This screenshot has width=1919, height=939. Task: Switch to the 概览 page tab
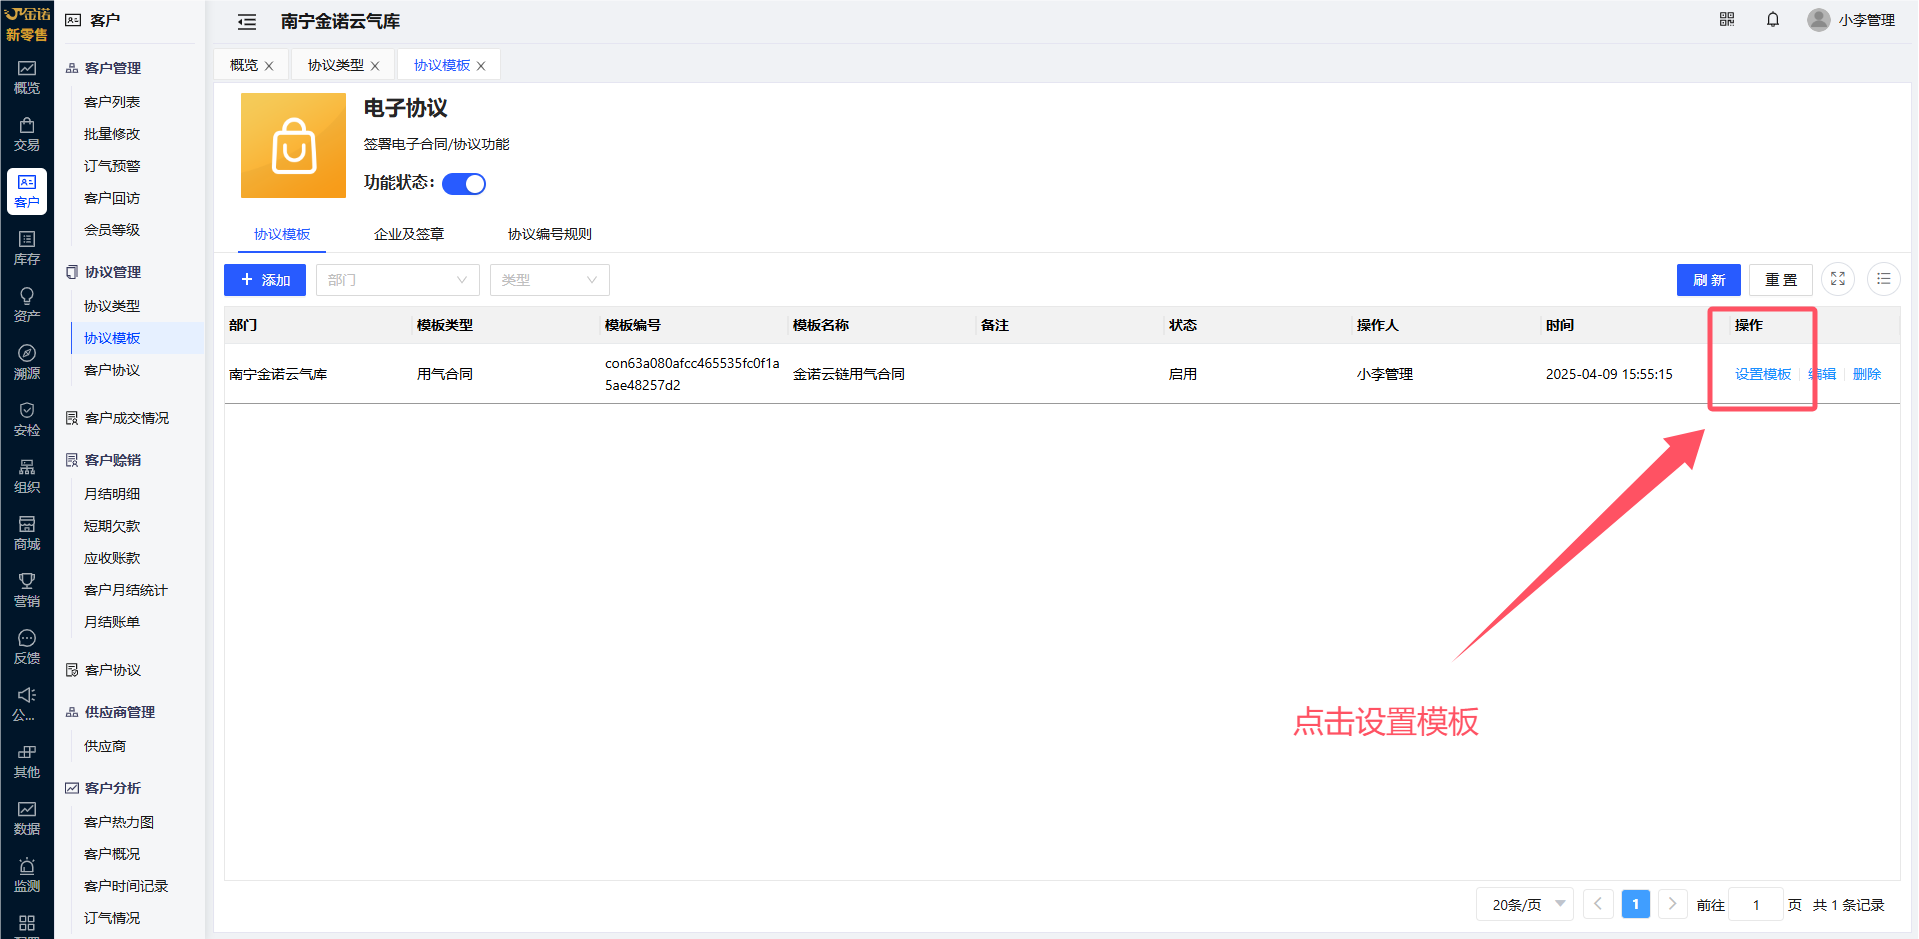click(244, 65)
